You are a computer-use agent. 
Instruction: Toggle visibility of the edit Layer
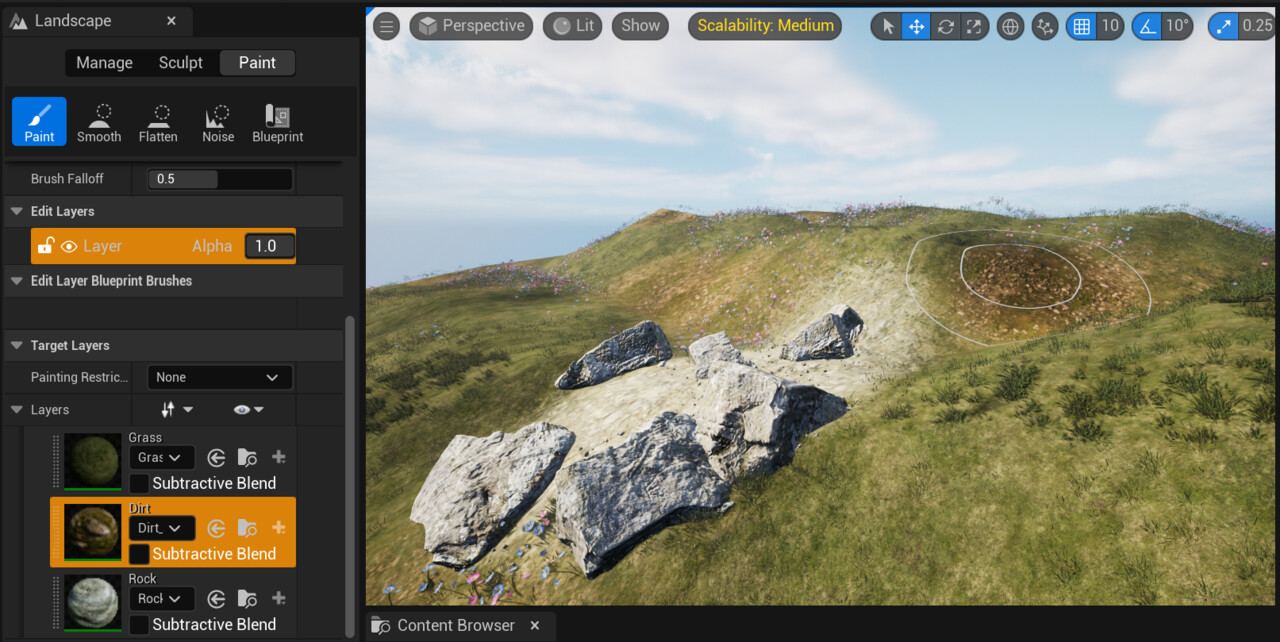(x=68, y=245)
